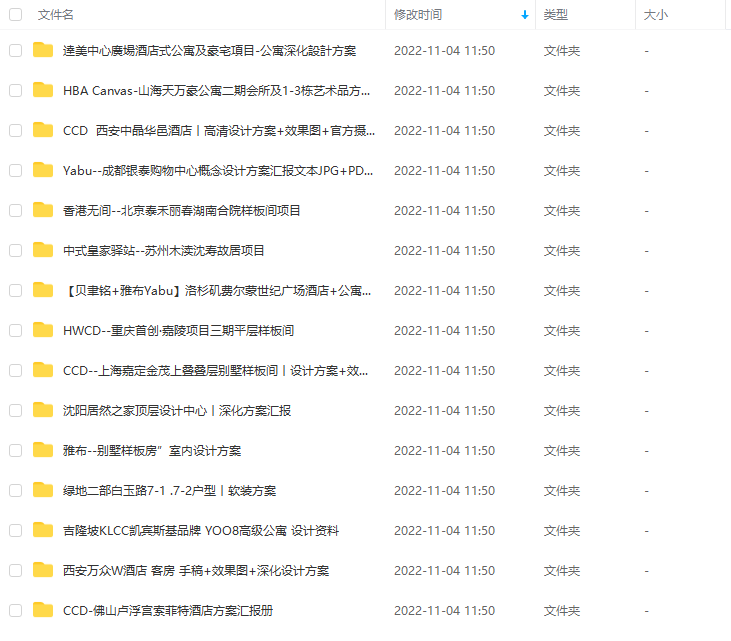
Task: Open CCD 西安中晶华邑酒店丨高清设计方案 folder name
Action: (x=219, y=131)
